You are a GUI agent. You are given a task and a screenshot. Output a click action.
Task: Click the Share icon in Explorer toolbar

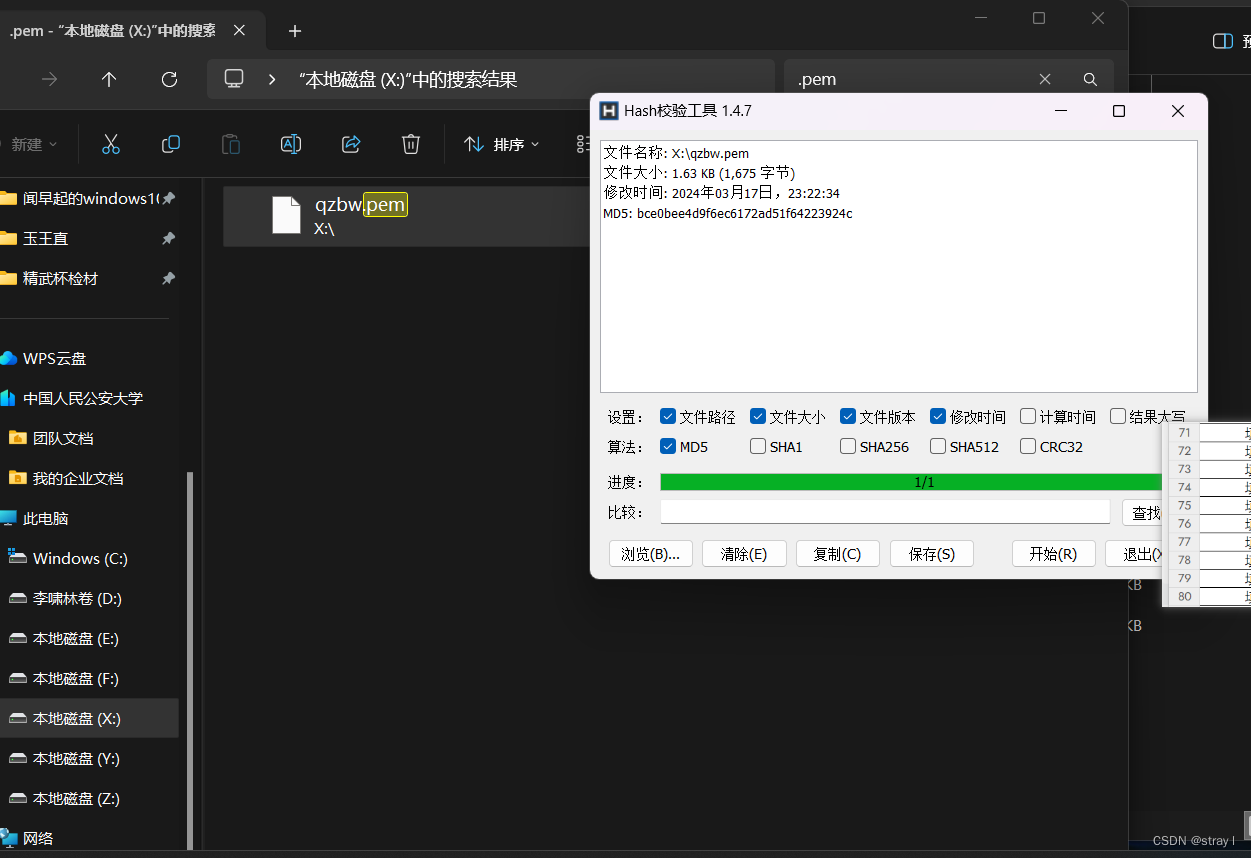pos(351,145)
